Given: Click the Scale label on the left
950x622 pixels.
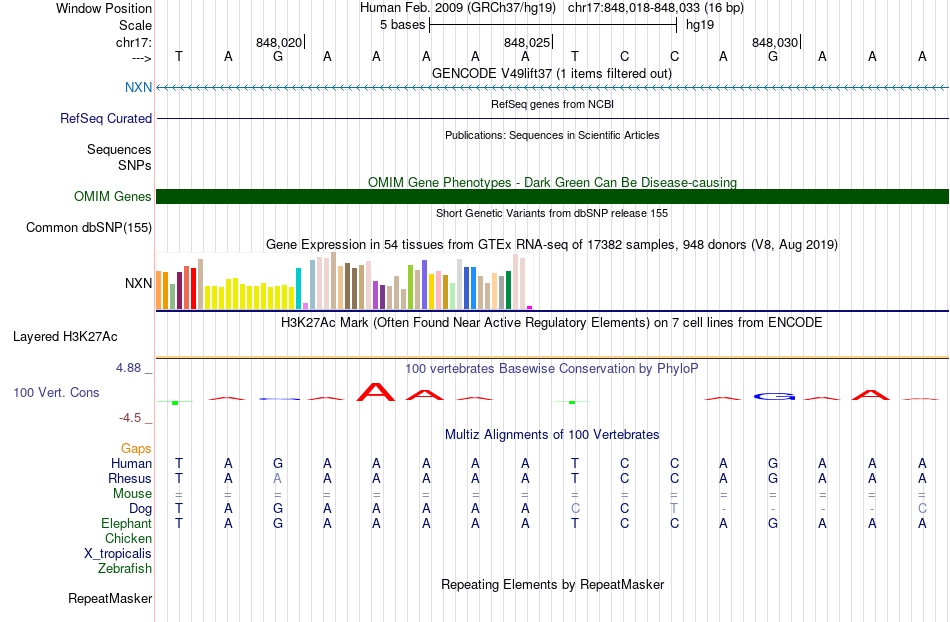Looking at the screenshot, I should tap(136, 25).
